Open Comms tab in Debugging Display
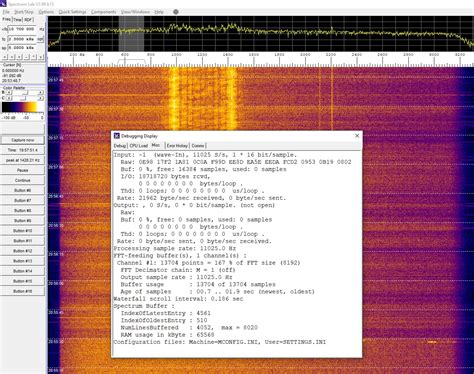474x374 pixels. click(198, 146)
